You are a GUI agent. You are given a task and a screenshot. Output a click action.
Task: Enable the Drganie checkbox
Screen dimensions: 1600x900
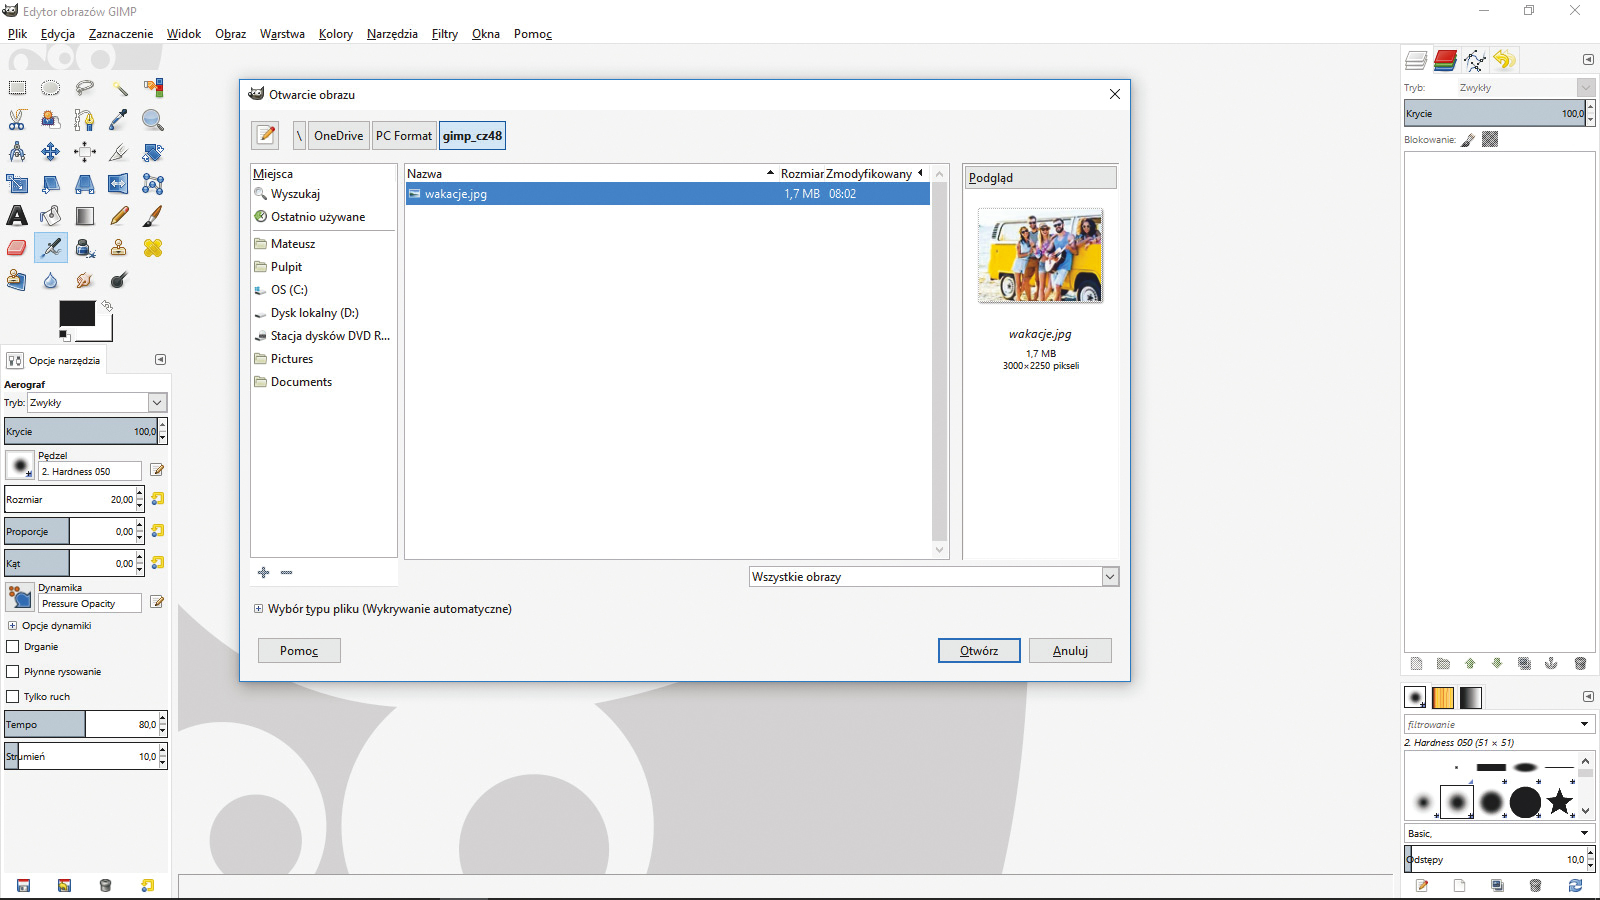click(x=13, y=647)
